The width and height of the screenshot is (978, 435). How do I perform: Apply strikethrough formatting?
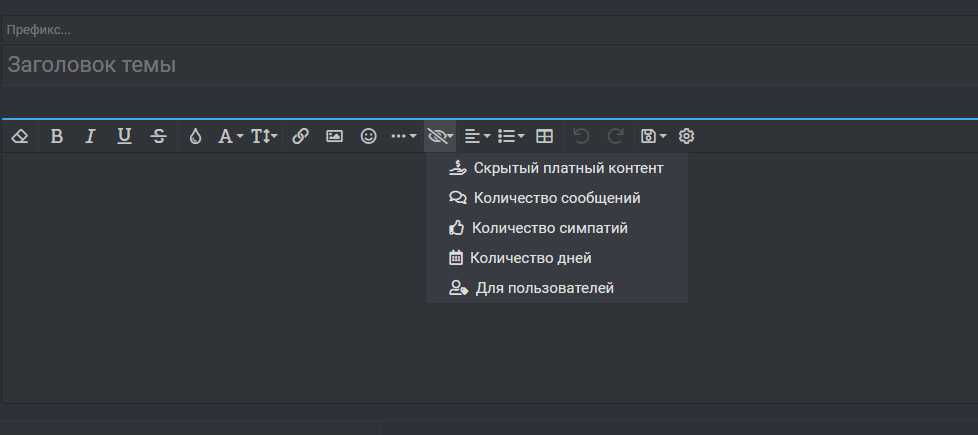(x=158, y=136)
